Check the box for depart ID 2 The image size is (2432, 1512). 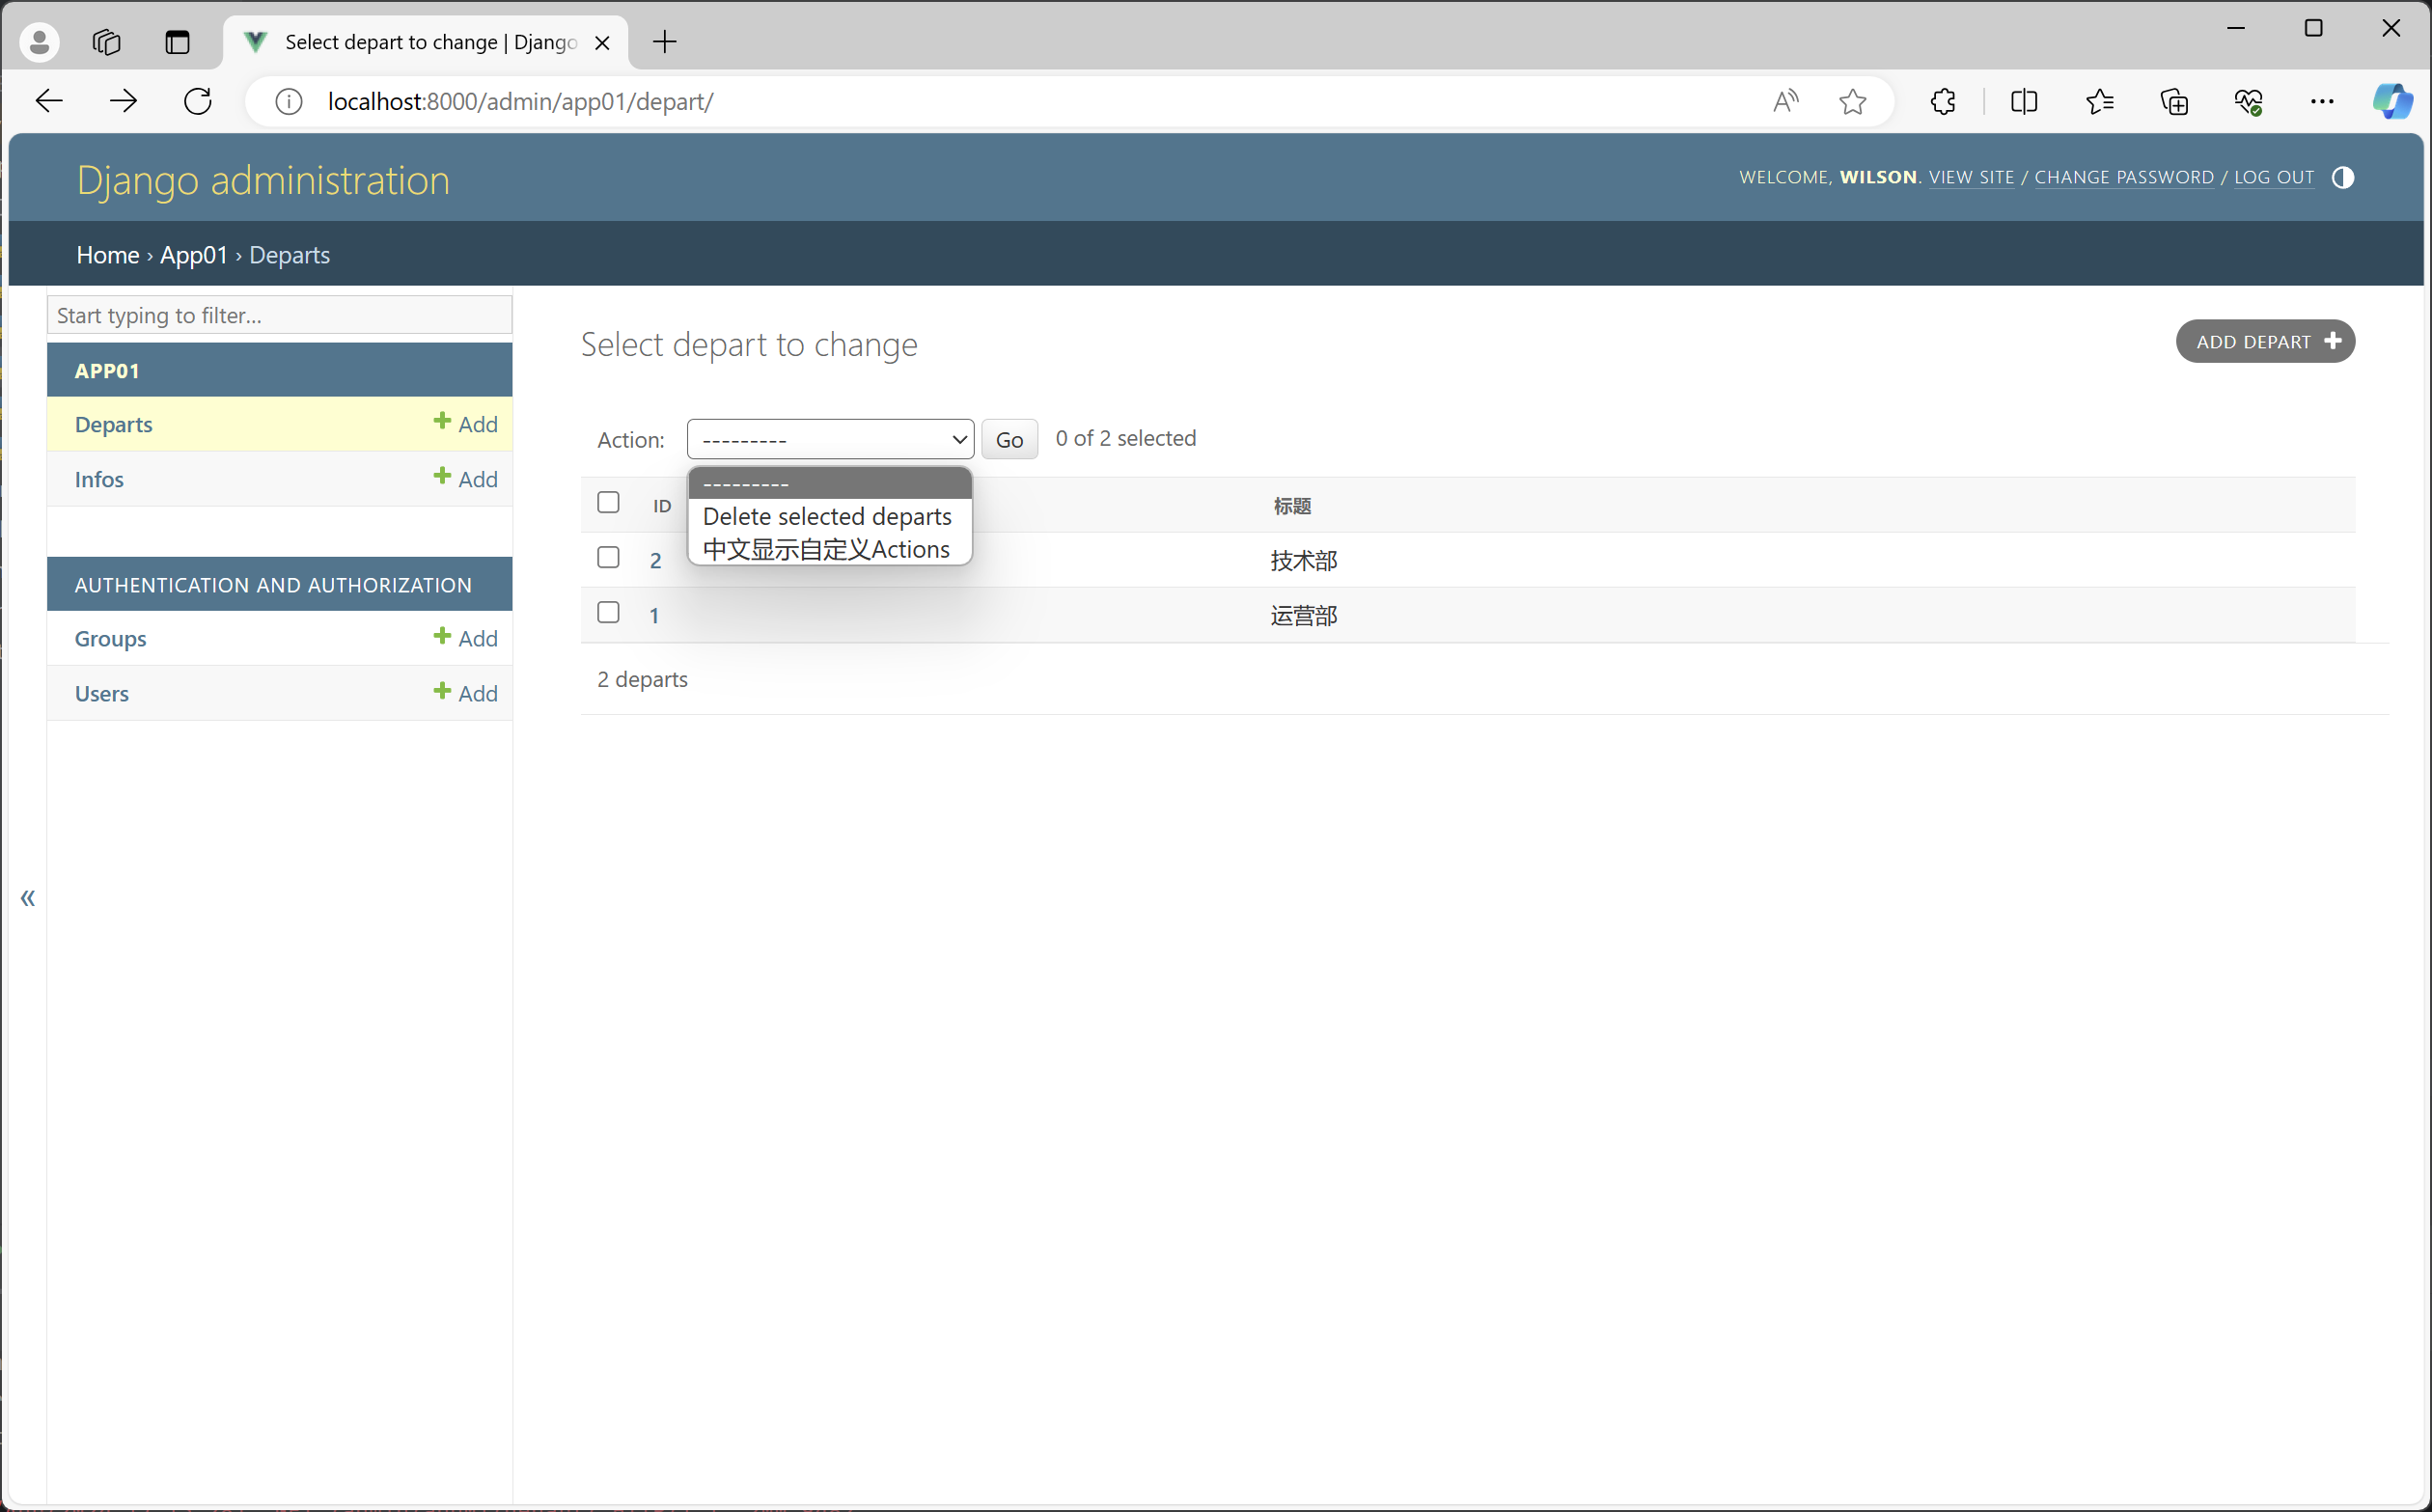(608, 557)
